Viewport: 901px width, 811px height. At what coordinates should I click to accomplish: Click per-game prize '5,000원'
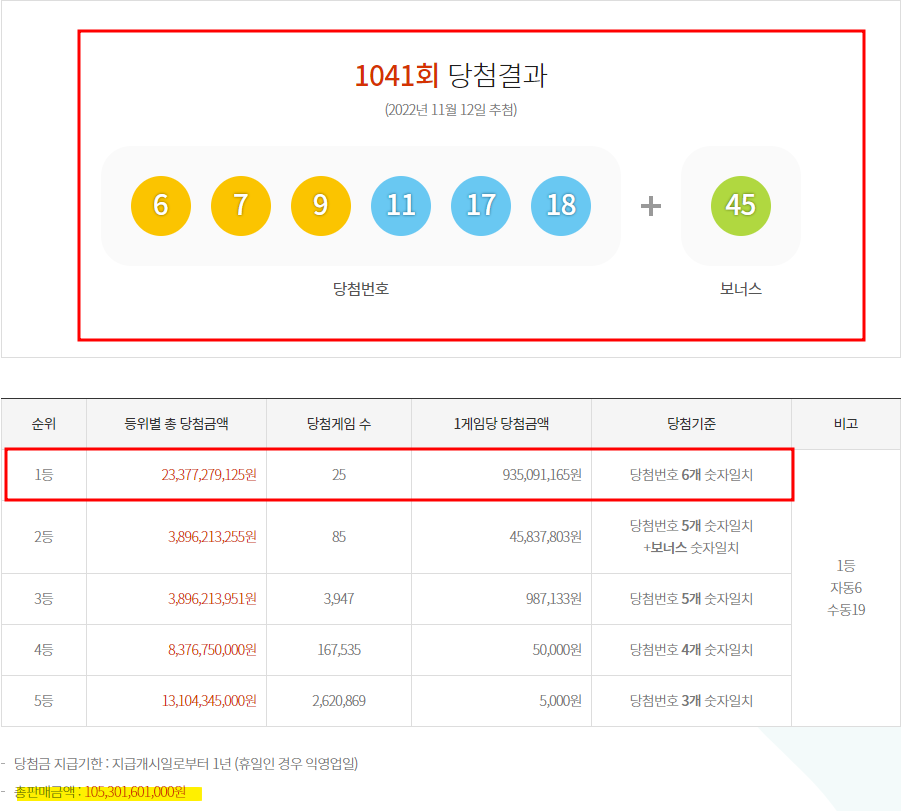[x=560, y=701]
